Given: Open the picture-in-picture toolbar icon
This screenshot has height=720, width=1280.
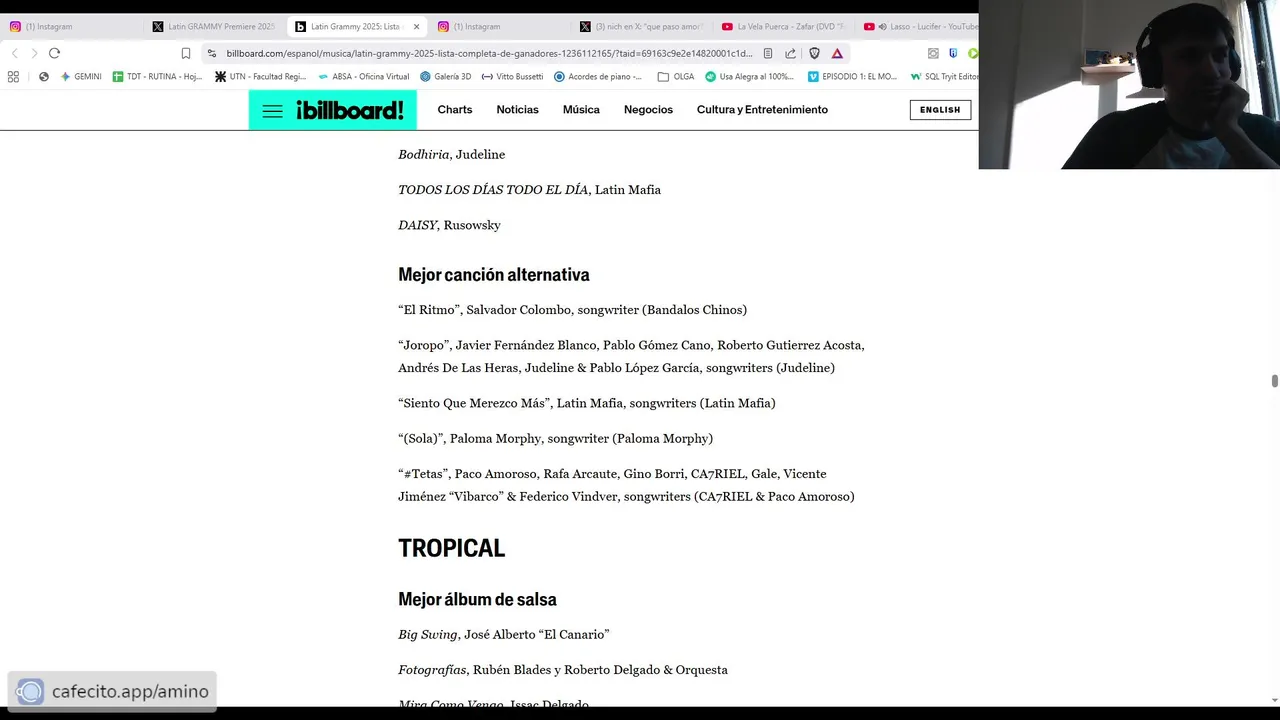Looking at the screenshot, I should pos(933,53).
